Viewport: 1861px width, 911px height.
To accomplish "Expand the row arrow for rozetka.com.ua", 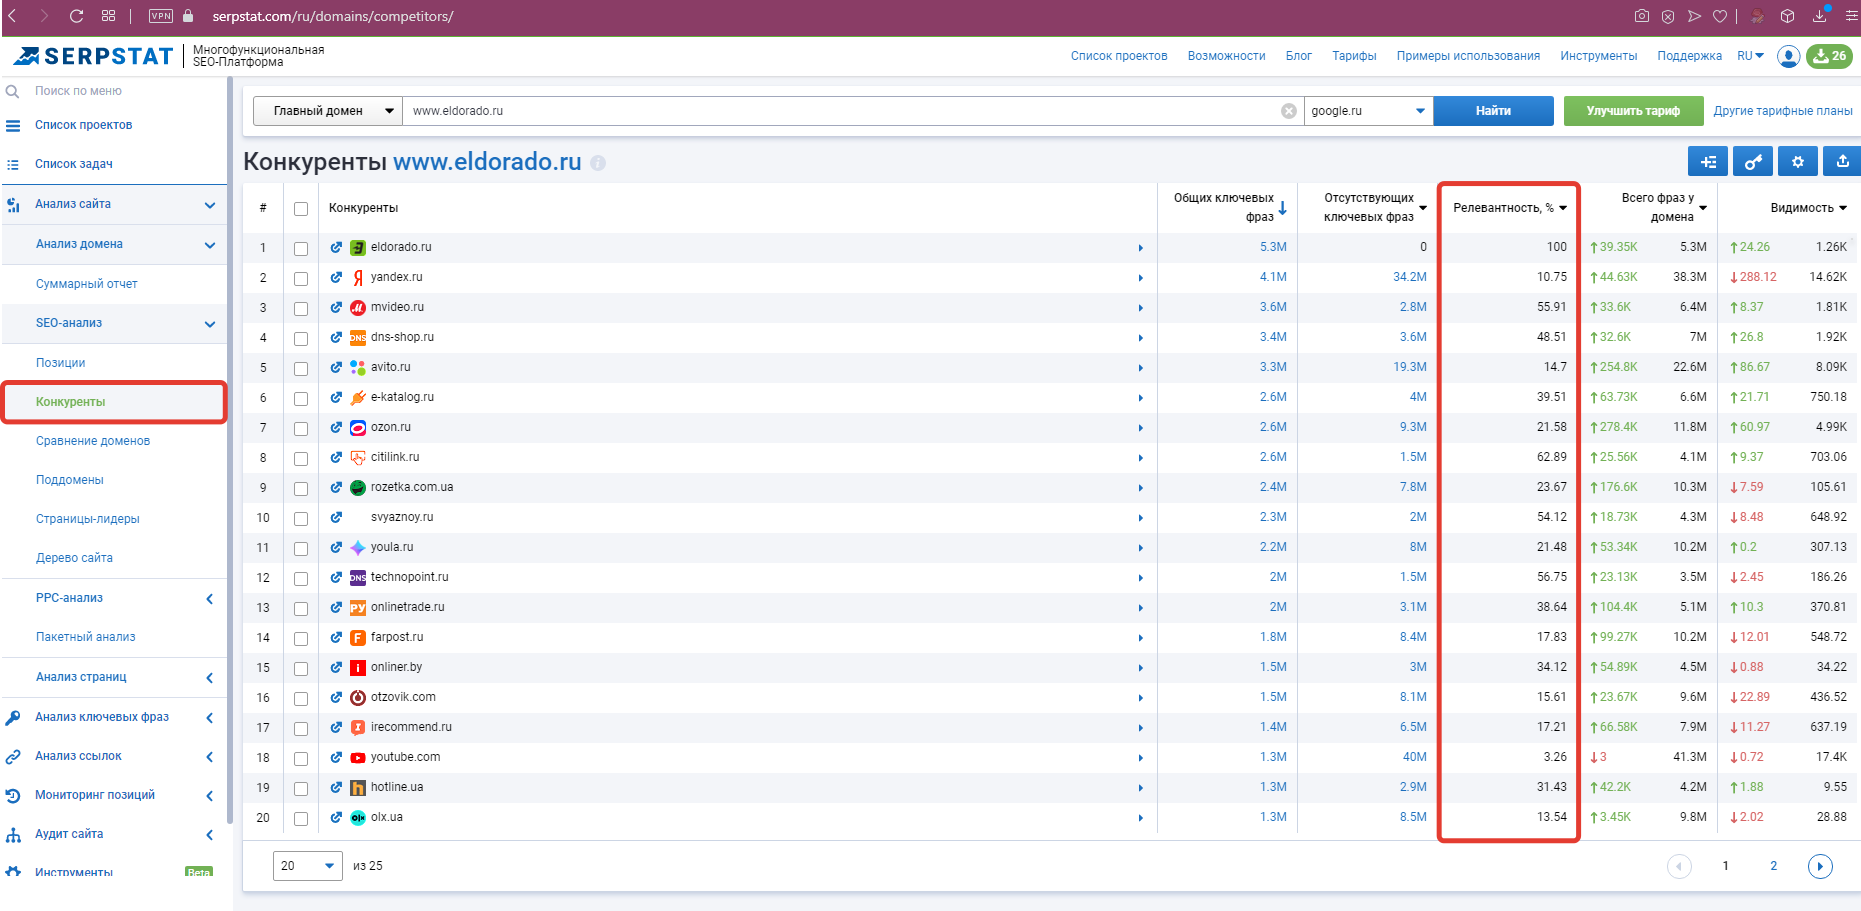I will click(1140, 488).
